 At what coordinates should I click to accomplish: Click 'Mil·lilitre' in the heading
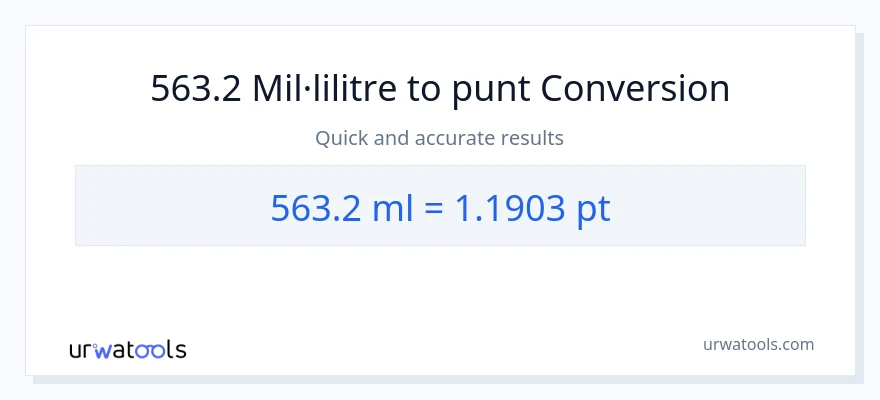coord(309,90)
